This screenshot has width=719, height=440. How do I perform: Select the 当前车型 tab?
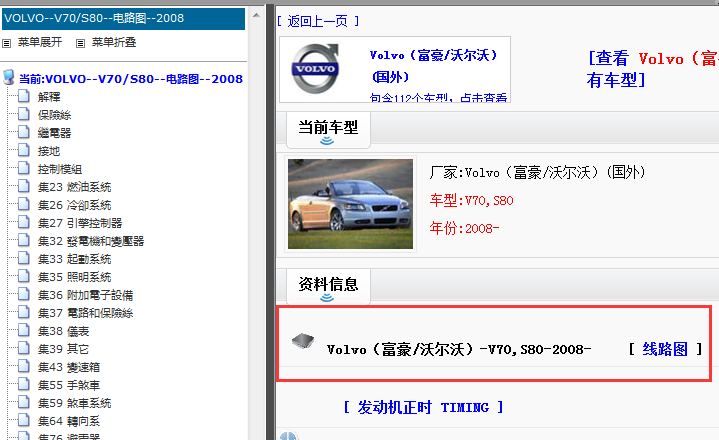tap(328, 128)
